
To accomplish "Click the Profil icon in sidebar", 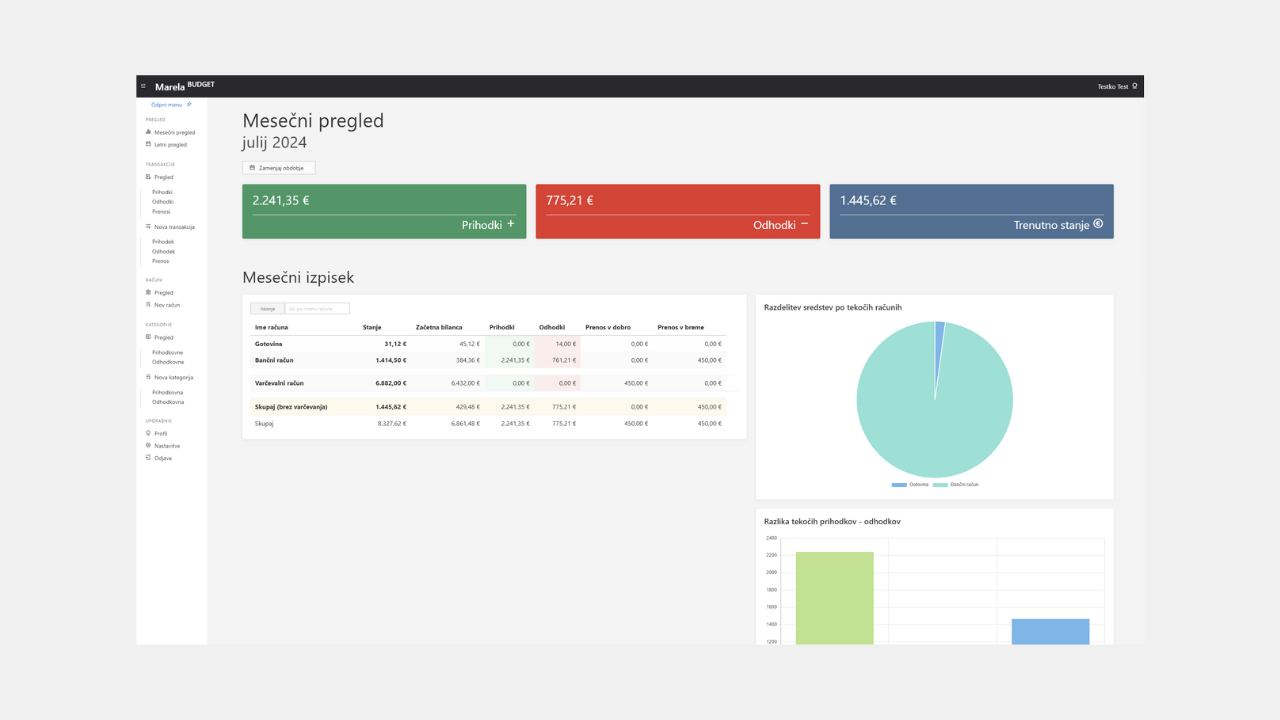I will pos(148,433).
